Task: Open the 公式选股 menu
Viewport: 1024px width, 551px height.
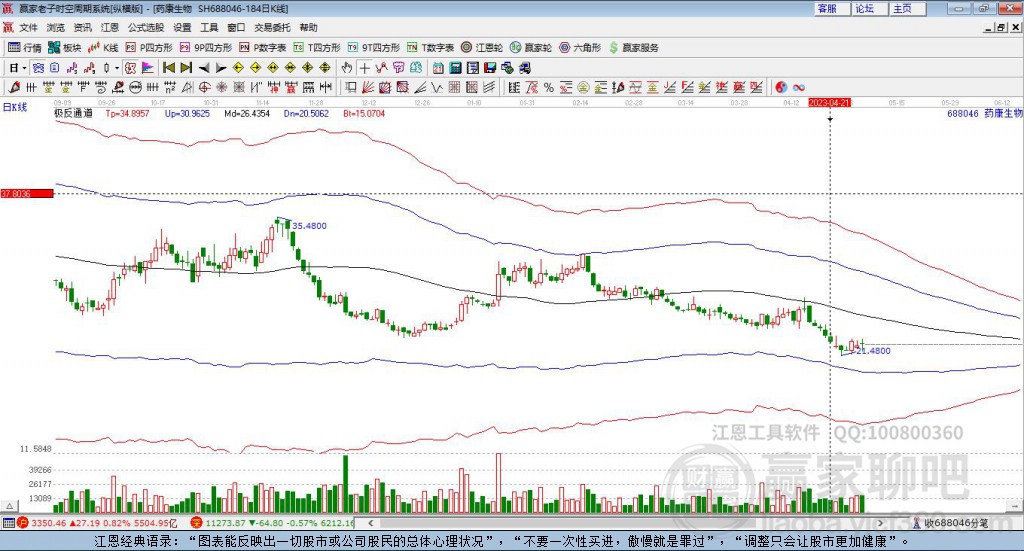Action: pyautogui.click(x=146, y=27)
